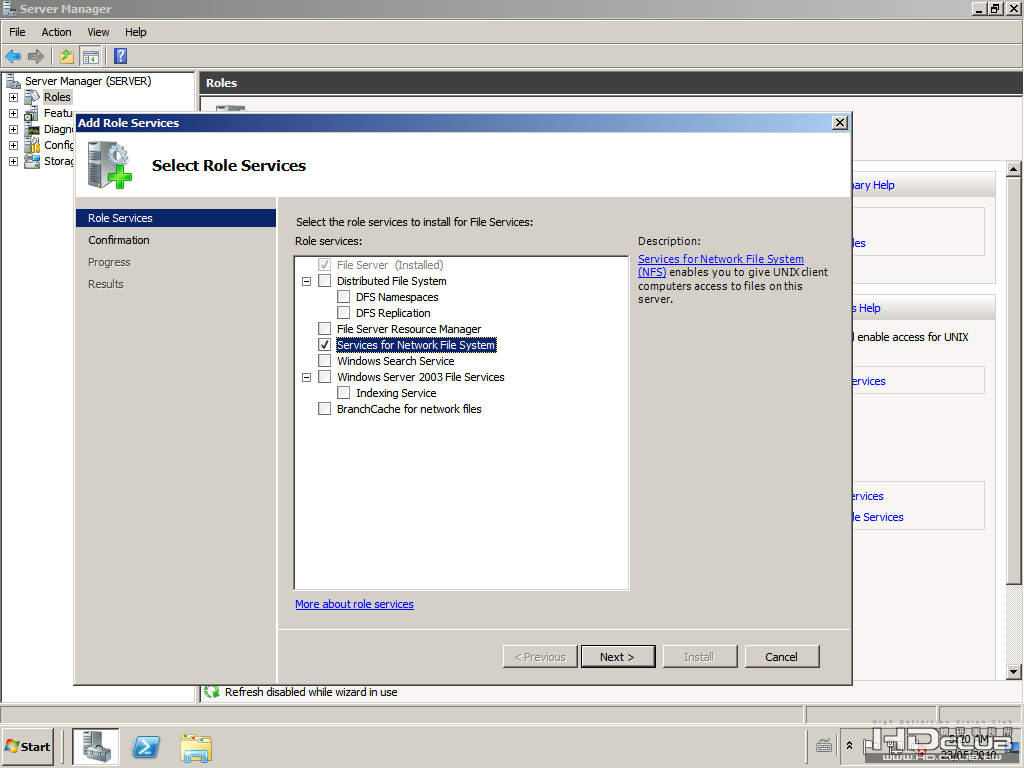This screenshot has height=768, width=1024.
Task: Open Server Manager from the taskbar
Action: coord(95,746)
